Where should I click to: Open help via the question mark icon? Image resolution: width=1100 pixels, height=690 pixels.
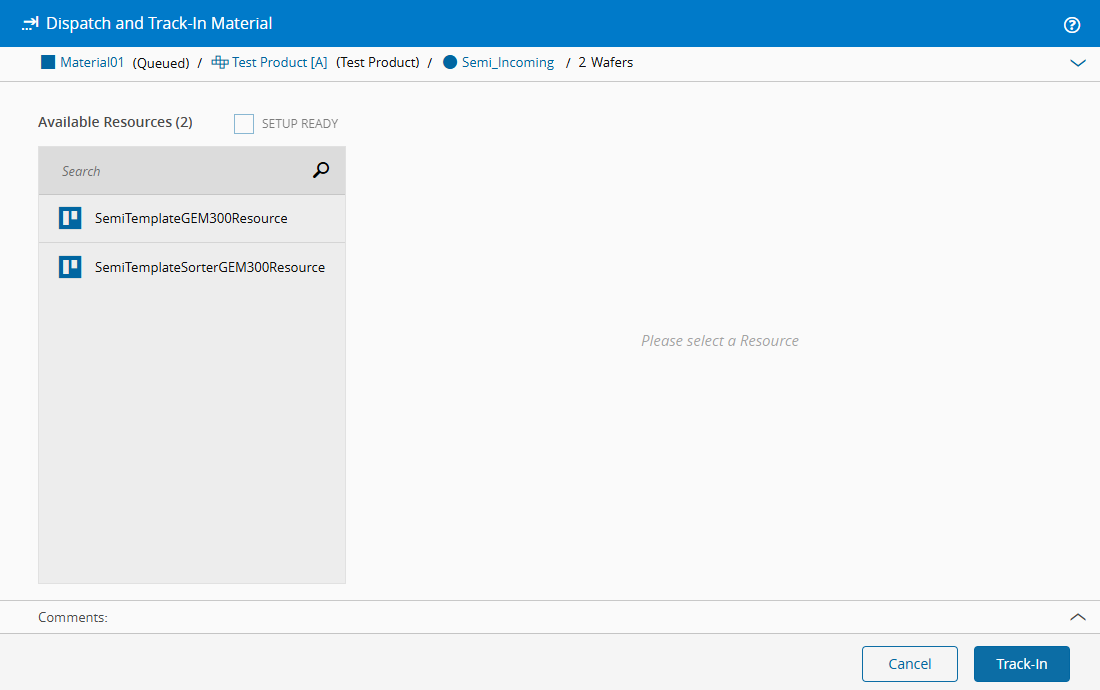[1072, 25]
